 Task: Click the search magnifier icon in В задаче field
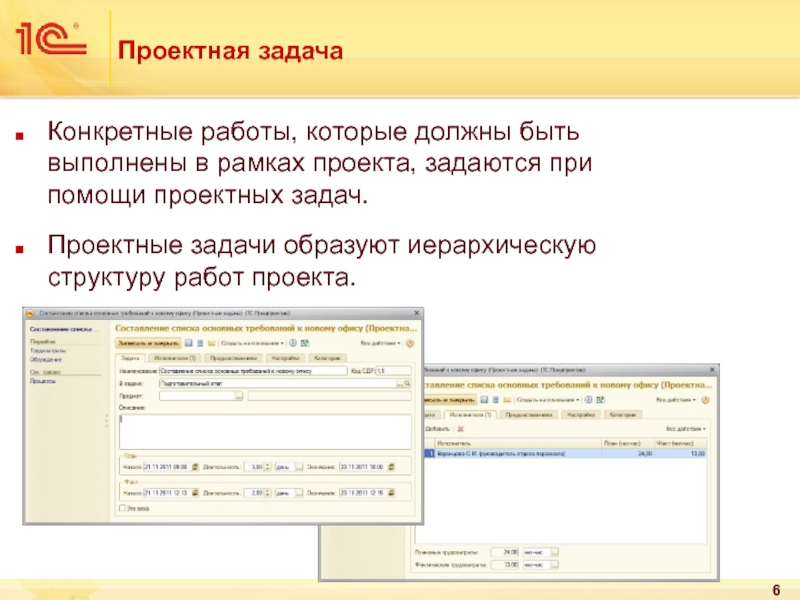[407, 383]
